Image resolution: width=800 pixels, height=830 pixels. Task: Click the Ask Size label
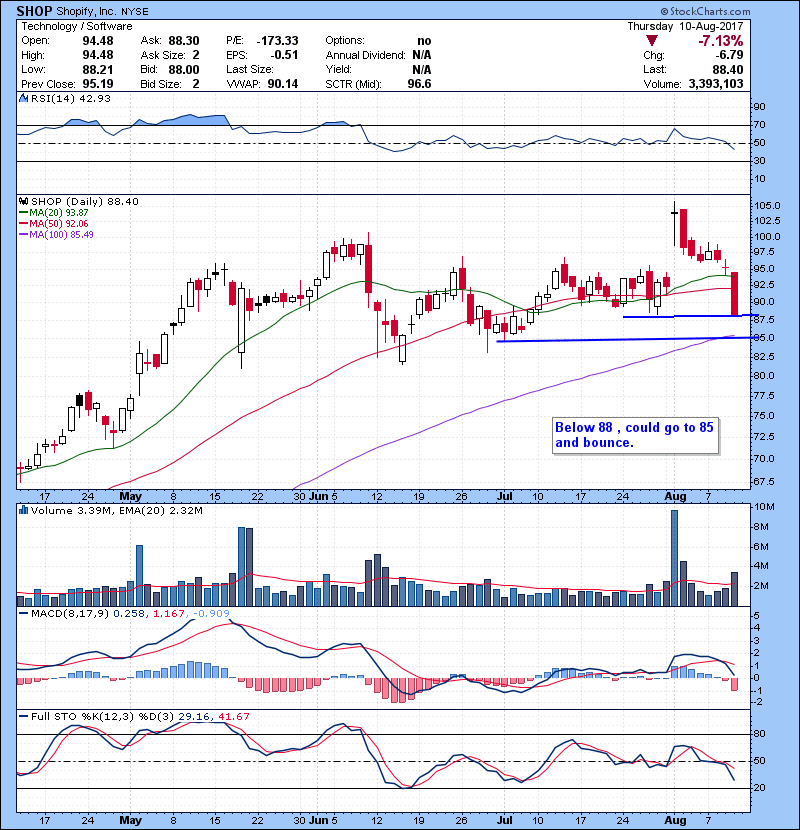click(163, 55)
